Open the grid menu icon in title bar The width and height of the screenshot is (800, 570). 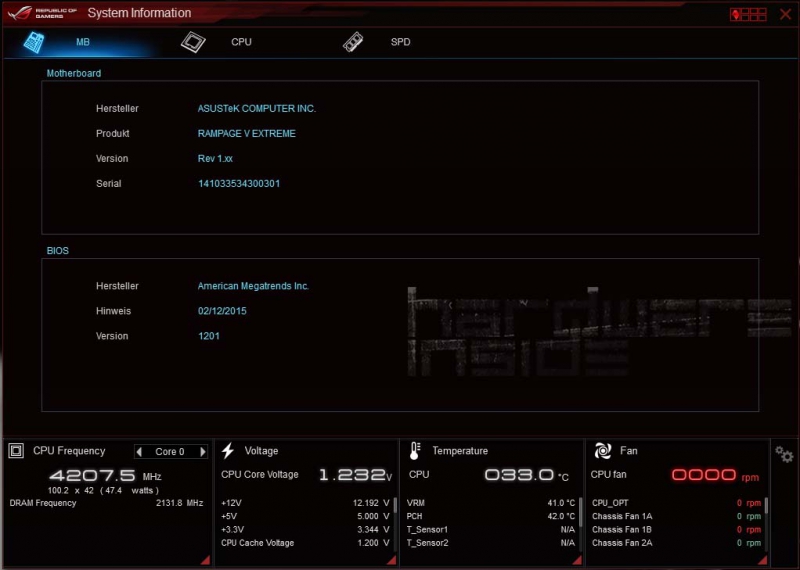coord(753,14)
